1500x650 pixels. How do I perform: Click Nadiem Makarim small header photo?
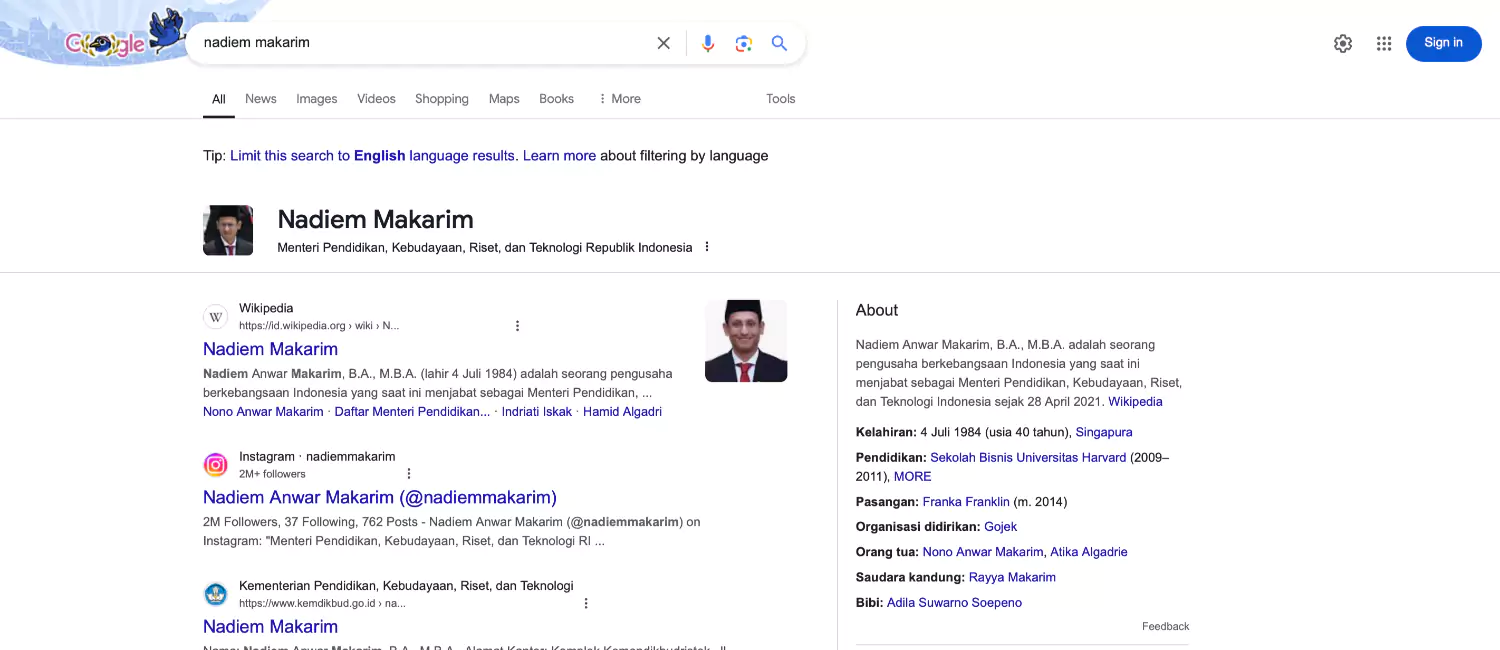click(x=228, y=230)
